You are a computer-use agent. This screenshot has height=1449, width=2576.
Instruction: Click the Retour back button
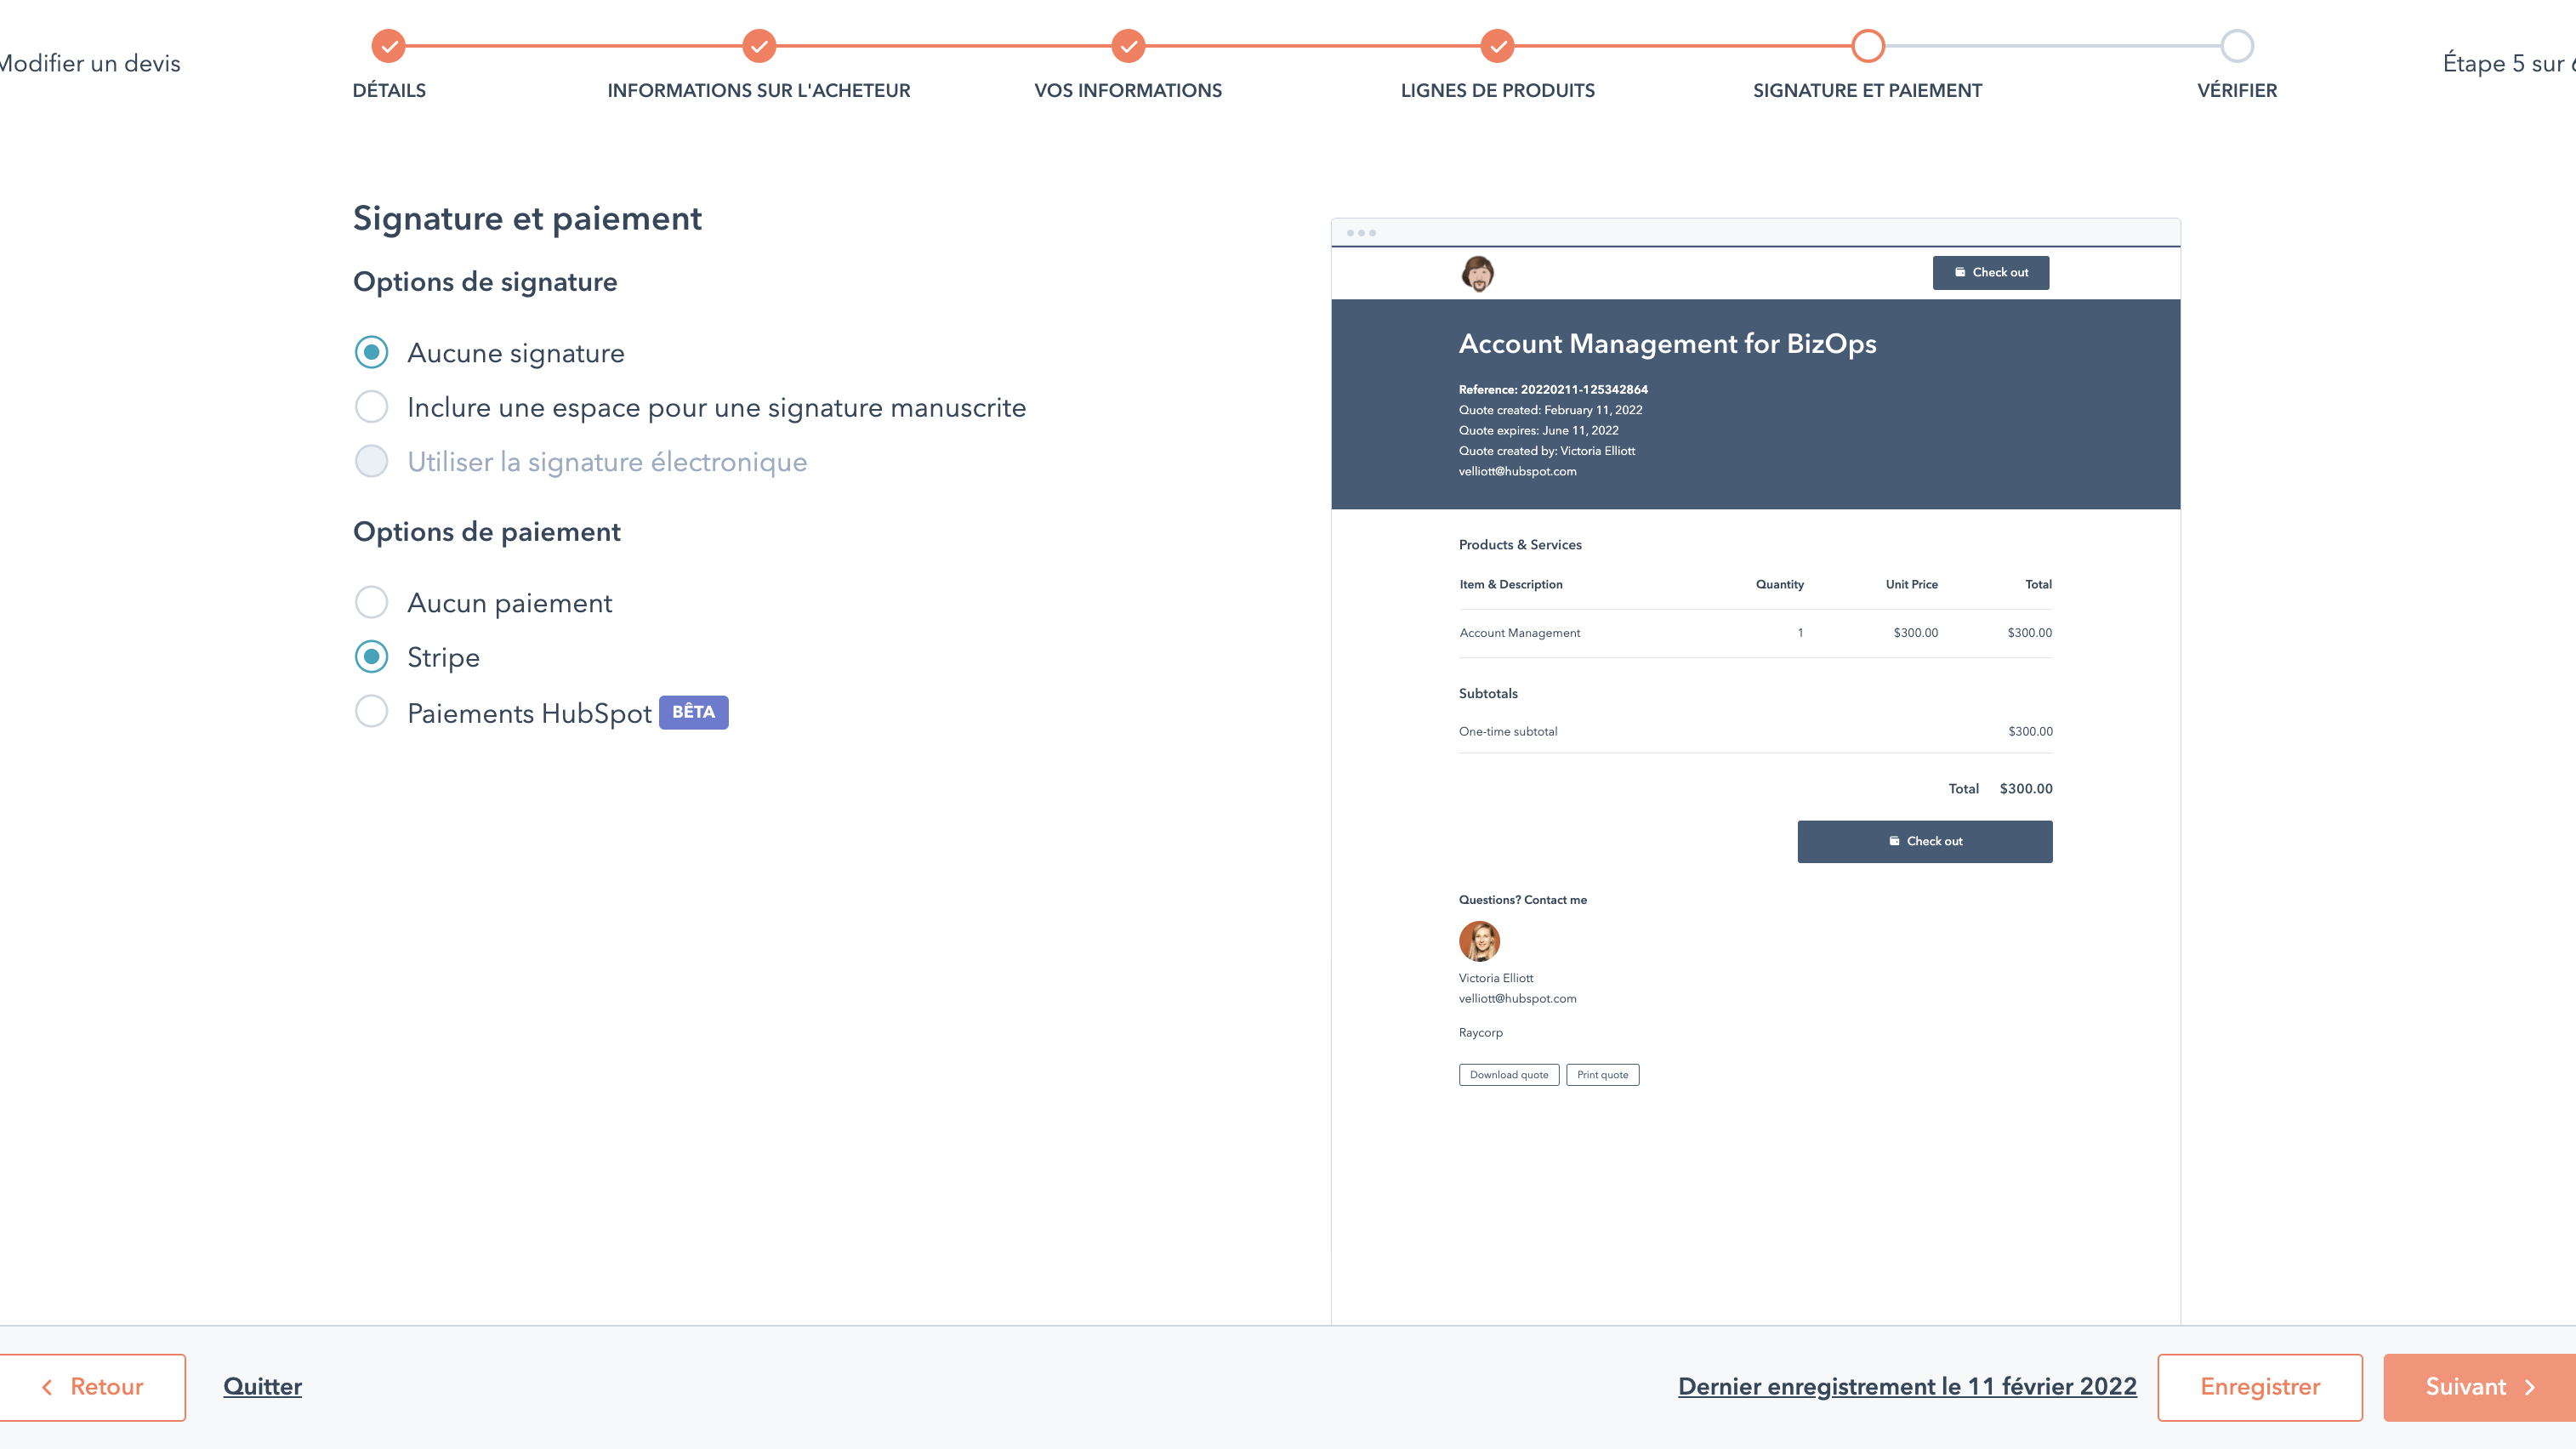tap(92, 1387)
